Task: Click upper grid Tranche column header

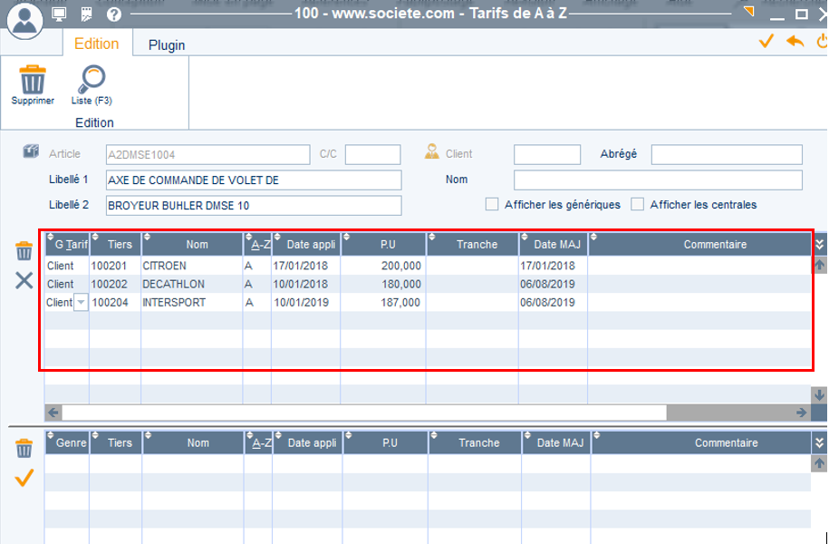Action: click(473, 244)
